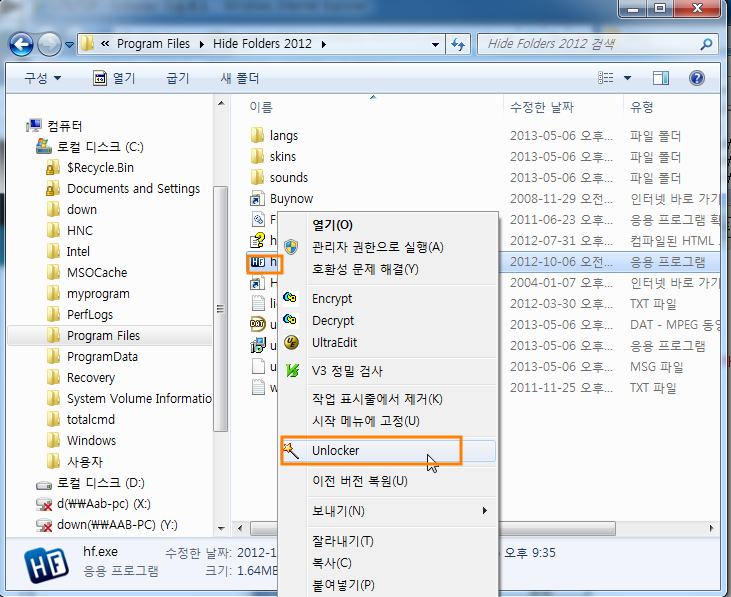Open the skins folder

[273, 157]
